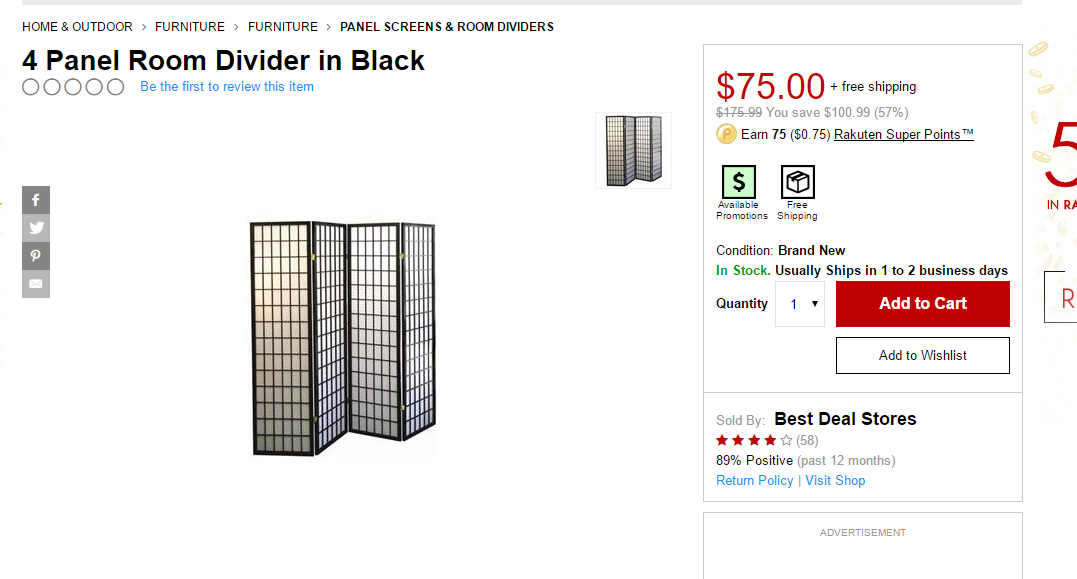The width and height of the screenshot is (1077, 579).
Task: Select the third review rating circle
Action: tap(73, 87)
